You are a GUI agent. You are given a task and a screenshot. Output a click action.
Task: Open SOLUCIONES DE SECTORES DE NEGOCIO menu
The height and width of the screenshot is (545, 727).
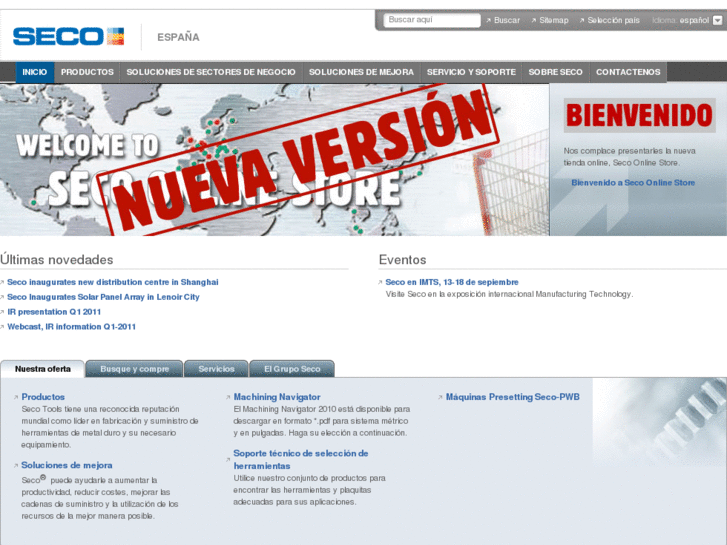pyautogui.click(x=211, y=72)
